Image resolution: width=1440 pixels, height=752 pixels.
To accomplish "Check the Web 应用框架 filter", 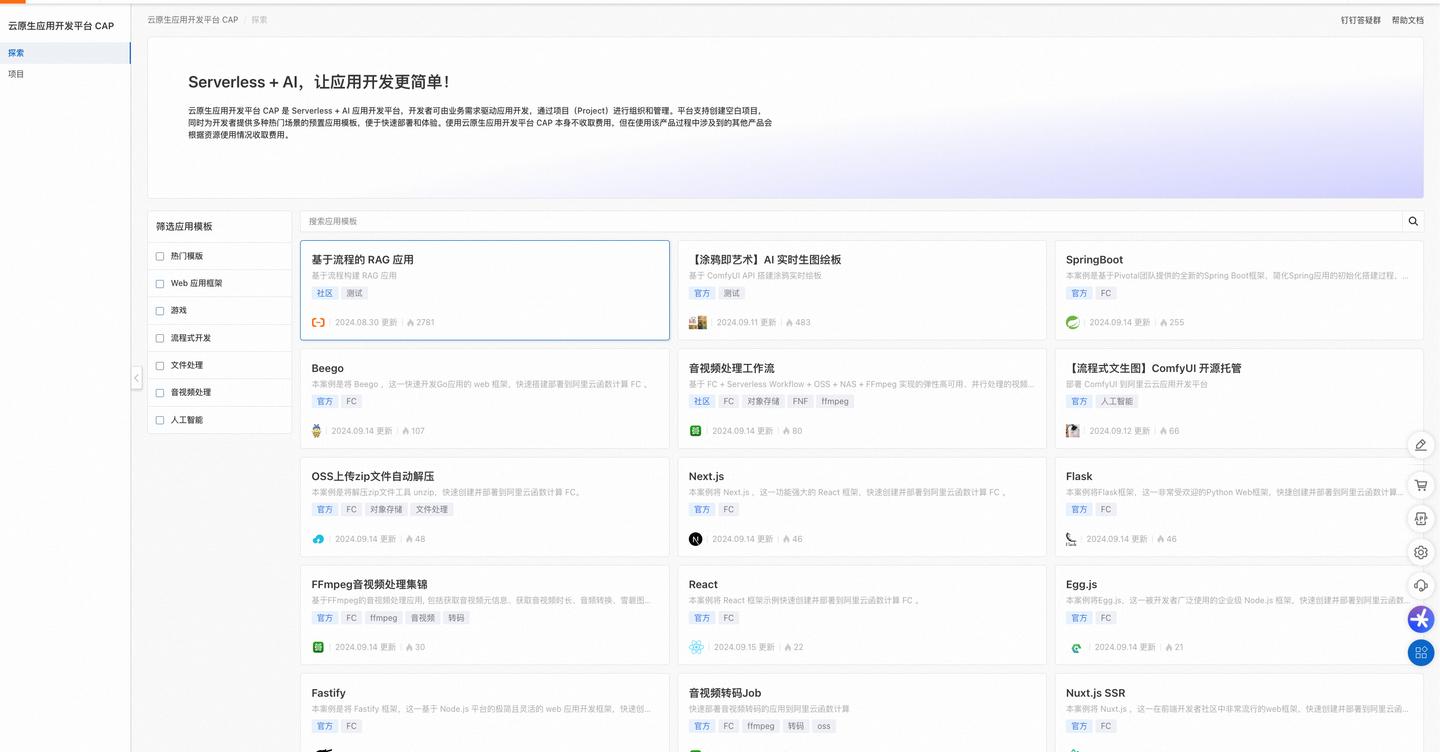I will pos(159,283).
